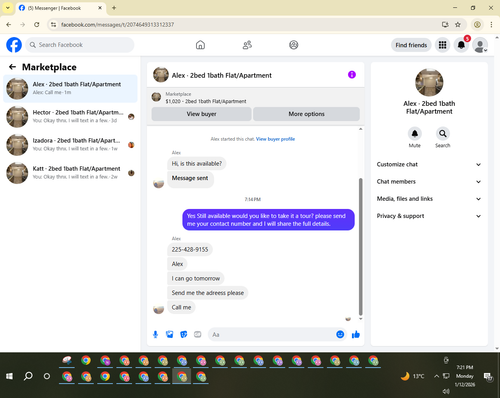The image size is (500, 398).
Task: Click More options button
Action: [x=306, y=114]
